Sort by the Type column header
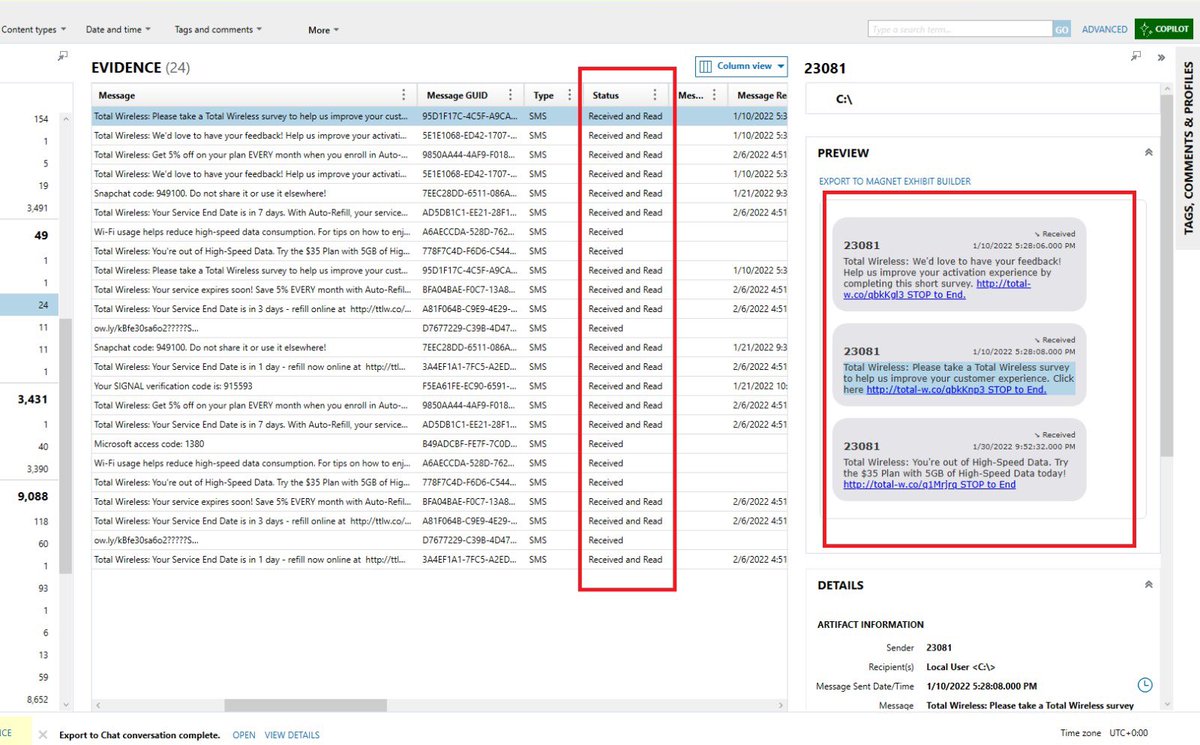1200x745 pixels. pos(543,95)
